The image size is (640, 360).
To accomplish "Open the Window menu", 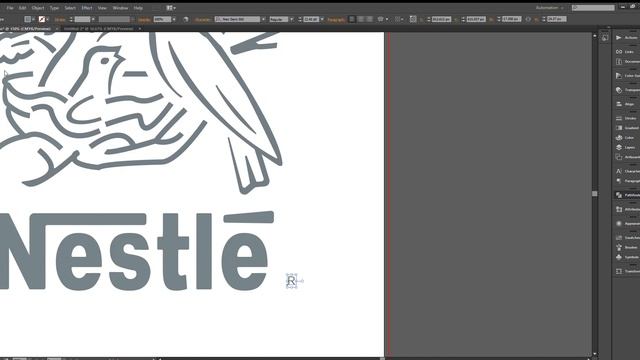I will (x=120, y=8).
